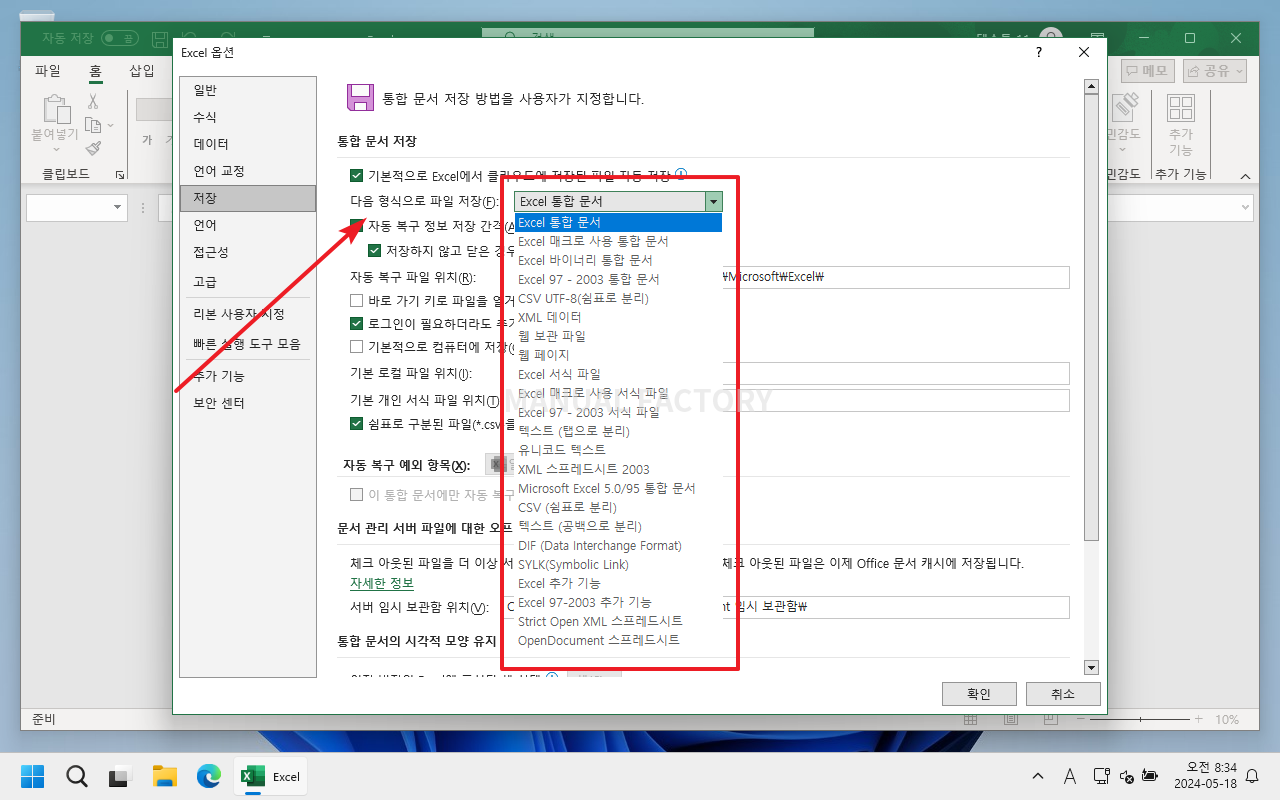Screen dimensions: 1280x800
Task: Toggle '바로 가기 키로 파일을 열거나' checkbox
Action: click(357, 300)
